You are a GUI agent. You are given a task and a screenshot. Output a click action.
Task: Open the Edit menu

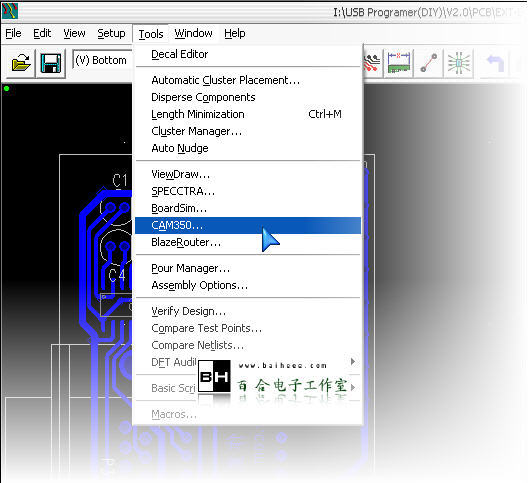[x=42, y=33]
